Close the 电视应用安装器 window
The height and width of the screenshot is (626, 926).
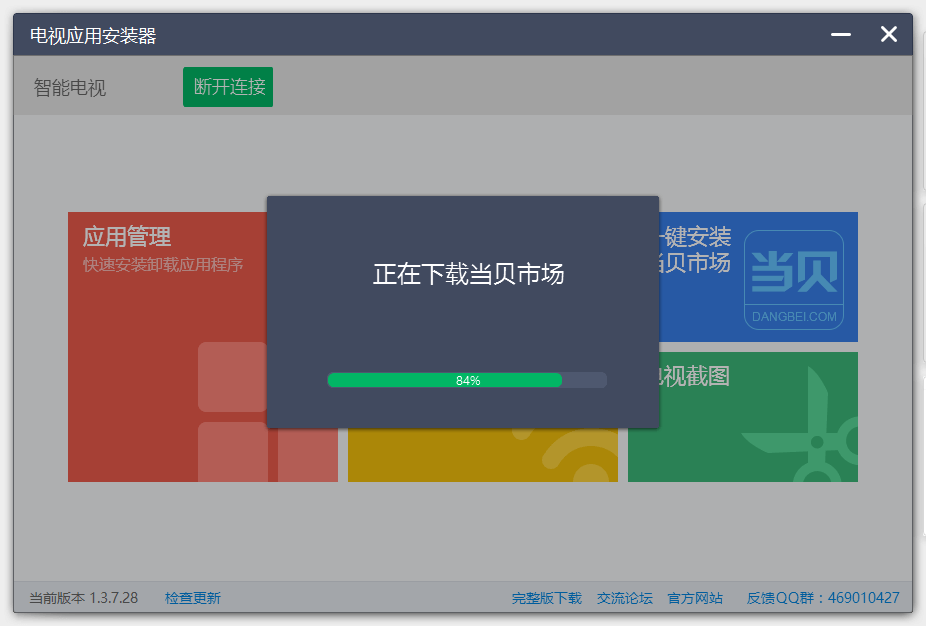[x=889, y=34]
